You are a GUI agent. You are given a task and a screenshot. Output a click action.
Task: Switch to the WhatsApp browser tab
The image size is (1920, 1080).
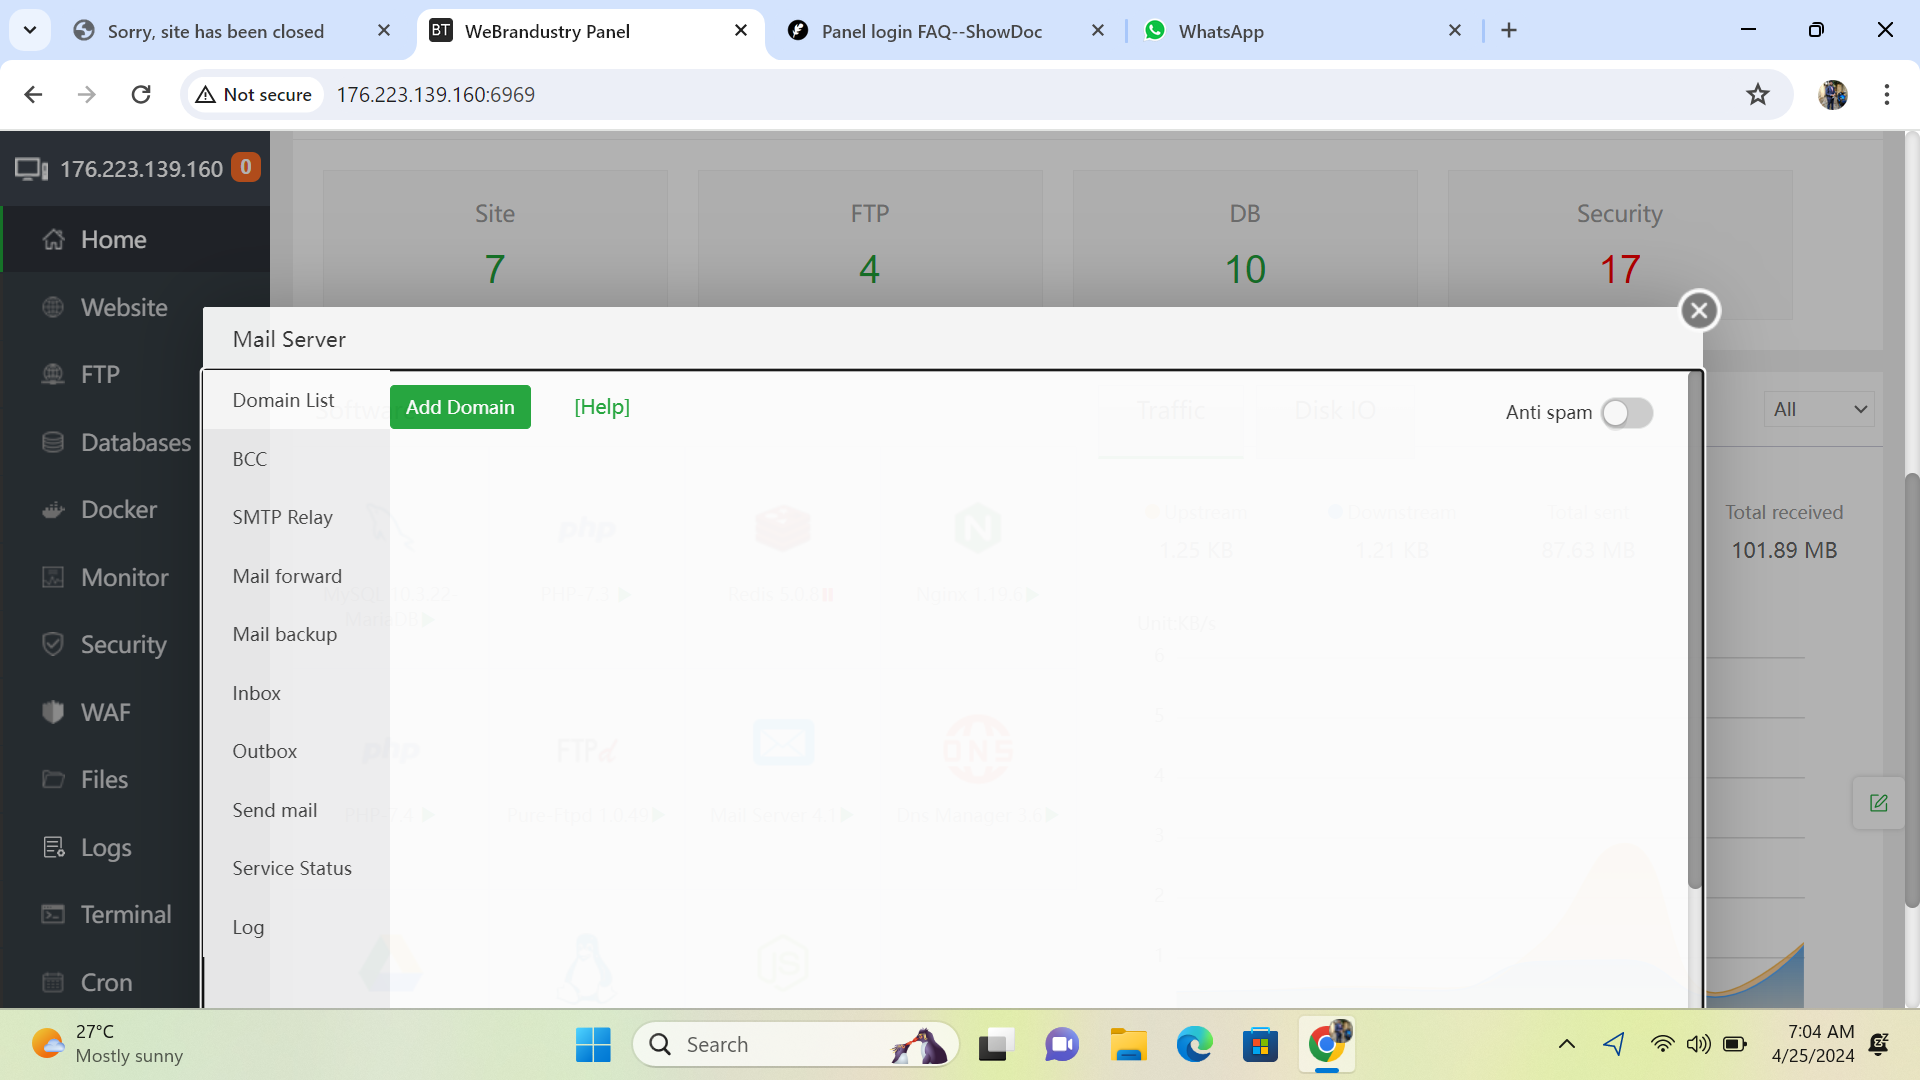pos(1222,31)
